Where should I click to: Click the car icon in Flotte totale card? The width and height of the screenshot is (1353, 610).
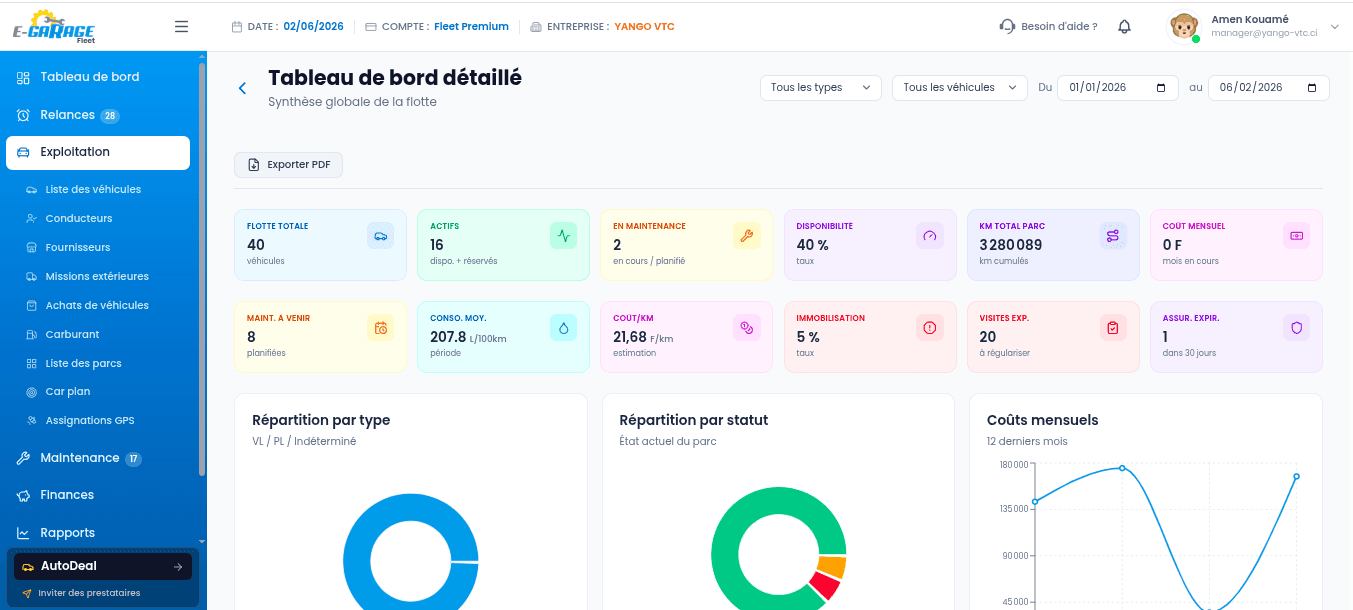pos(380,236)
